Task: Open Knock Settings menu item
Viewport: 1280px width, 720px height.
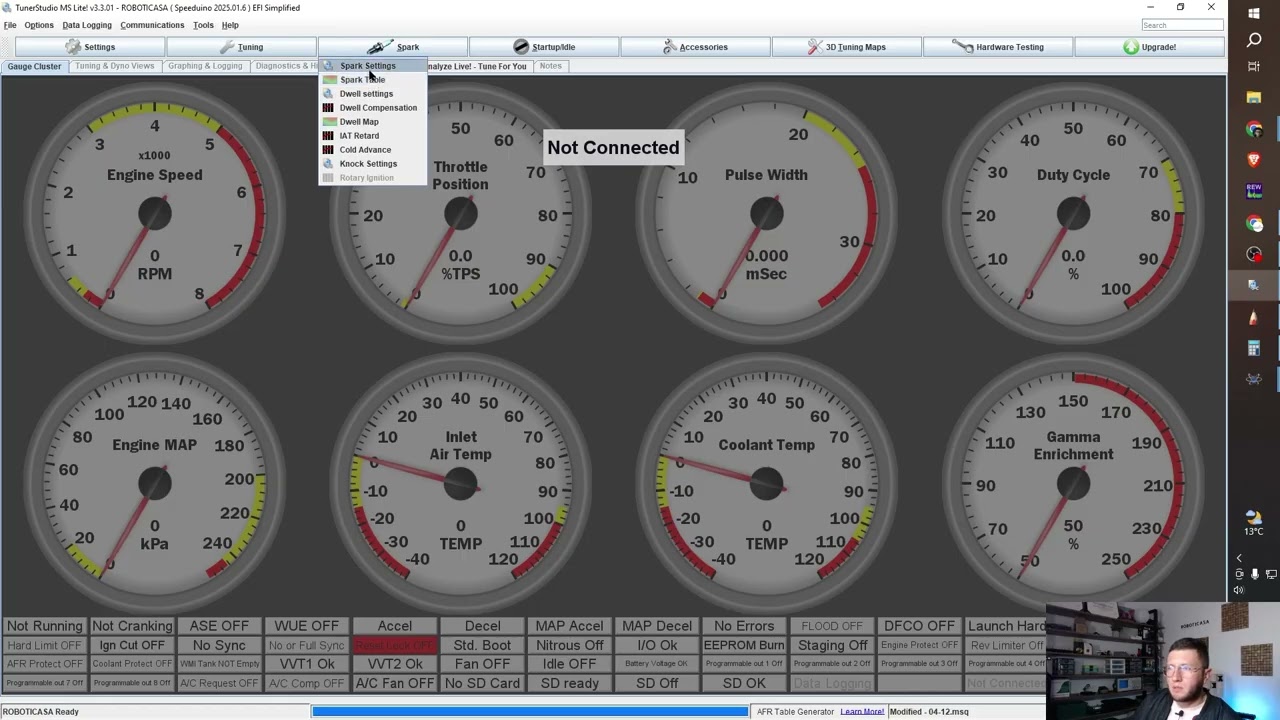Action: [x=372, y=164]
